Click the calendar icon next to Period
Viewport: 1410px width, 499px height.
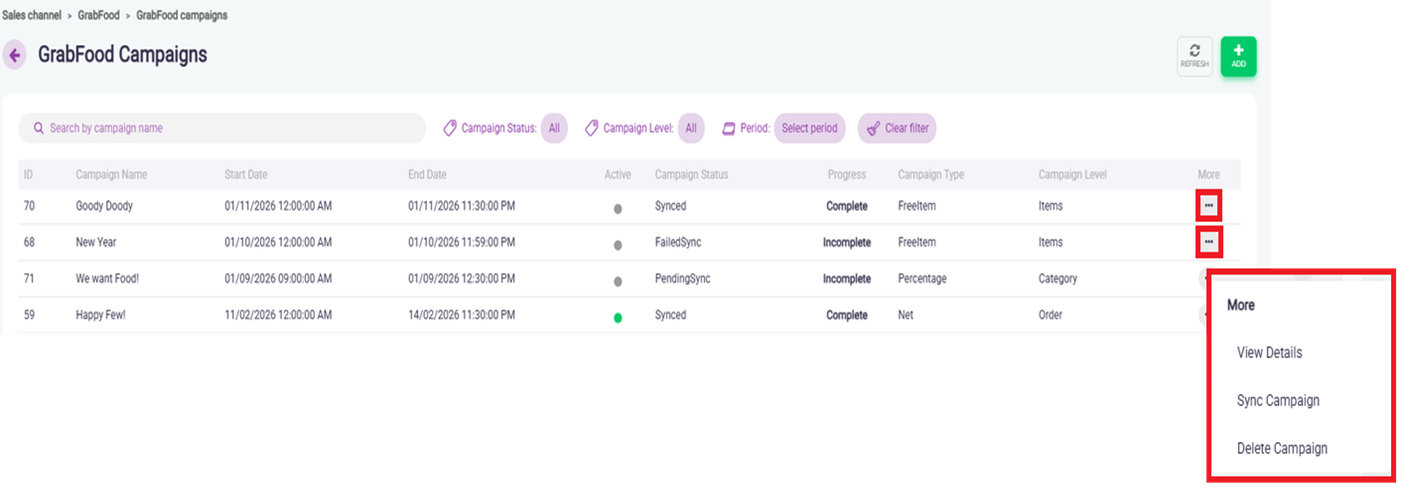pyautogui.click(x=730, y=129)
